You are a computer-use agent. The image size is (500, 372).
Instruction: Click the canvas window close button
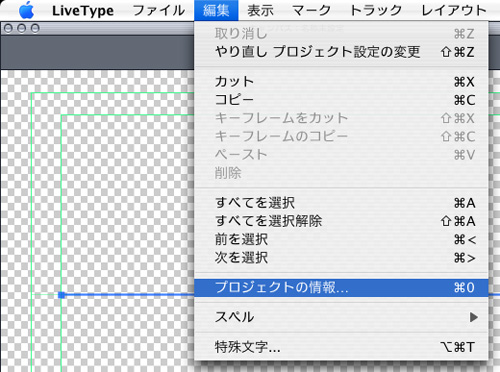coord(8,29)
